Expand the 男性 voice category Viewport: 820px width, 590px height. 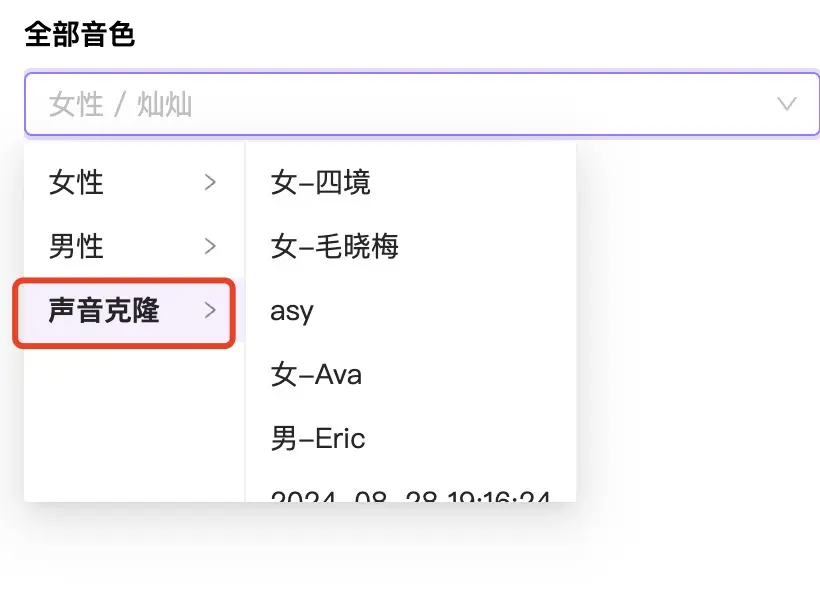click(134, 246)
